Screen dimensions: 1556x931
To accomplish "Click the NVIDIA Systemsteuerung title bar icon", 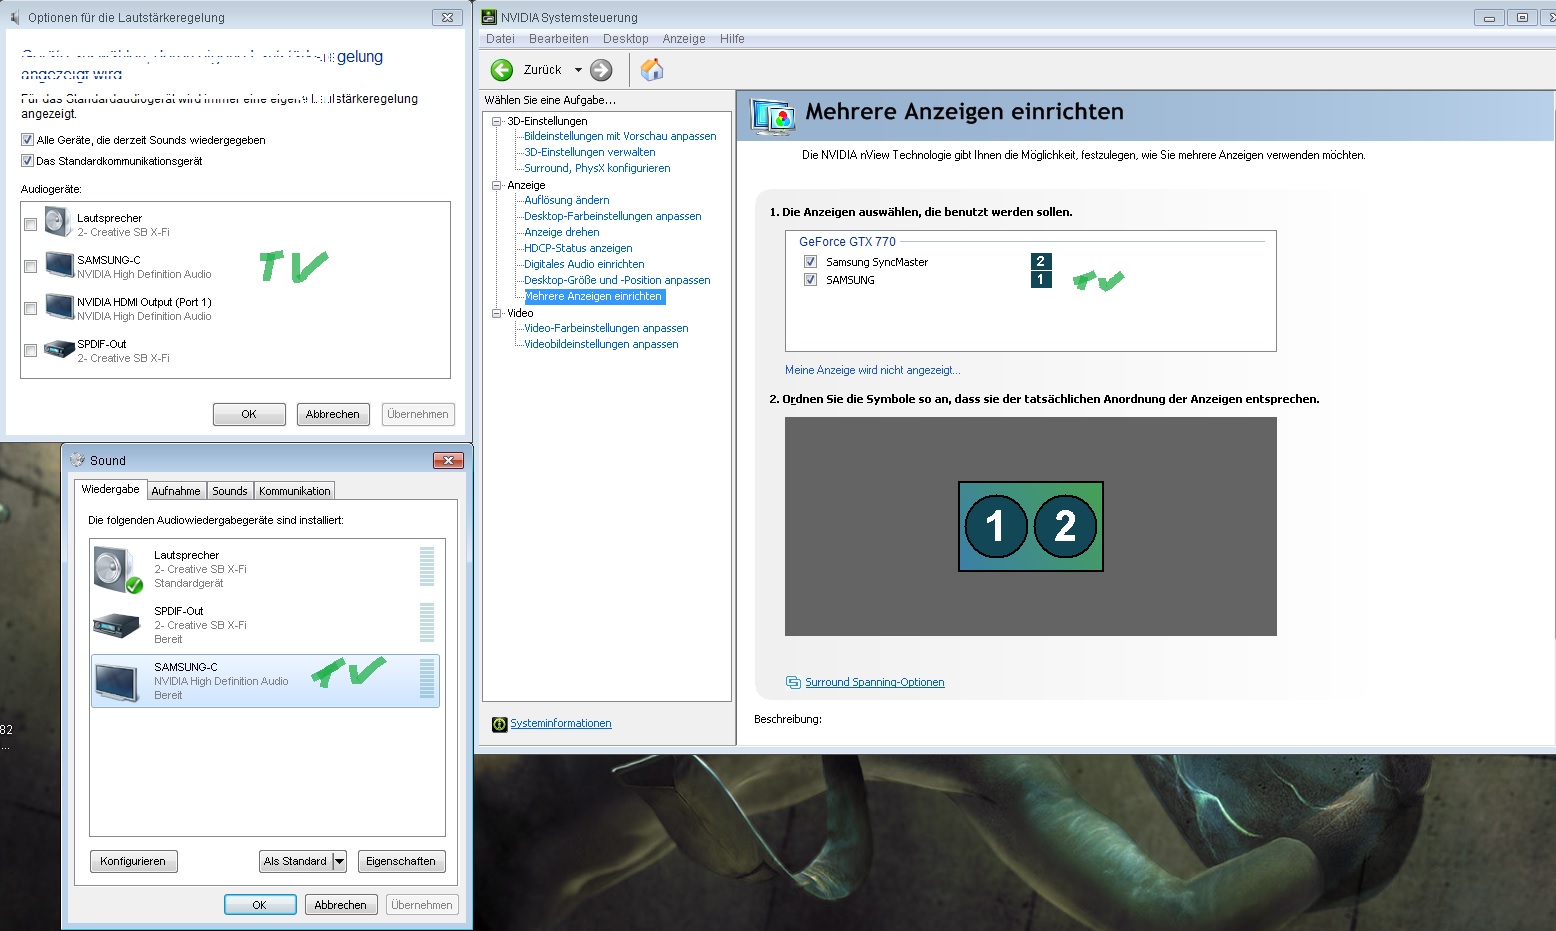I will pyautogui.click(x=489, y=17).
